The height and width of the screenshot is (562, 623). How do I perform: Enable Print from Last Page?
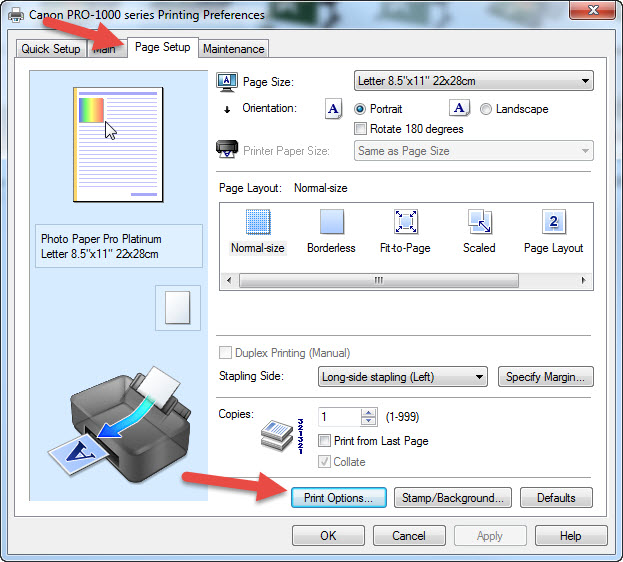point(324,440)
